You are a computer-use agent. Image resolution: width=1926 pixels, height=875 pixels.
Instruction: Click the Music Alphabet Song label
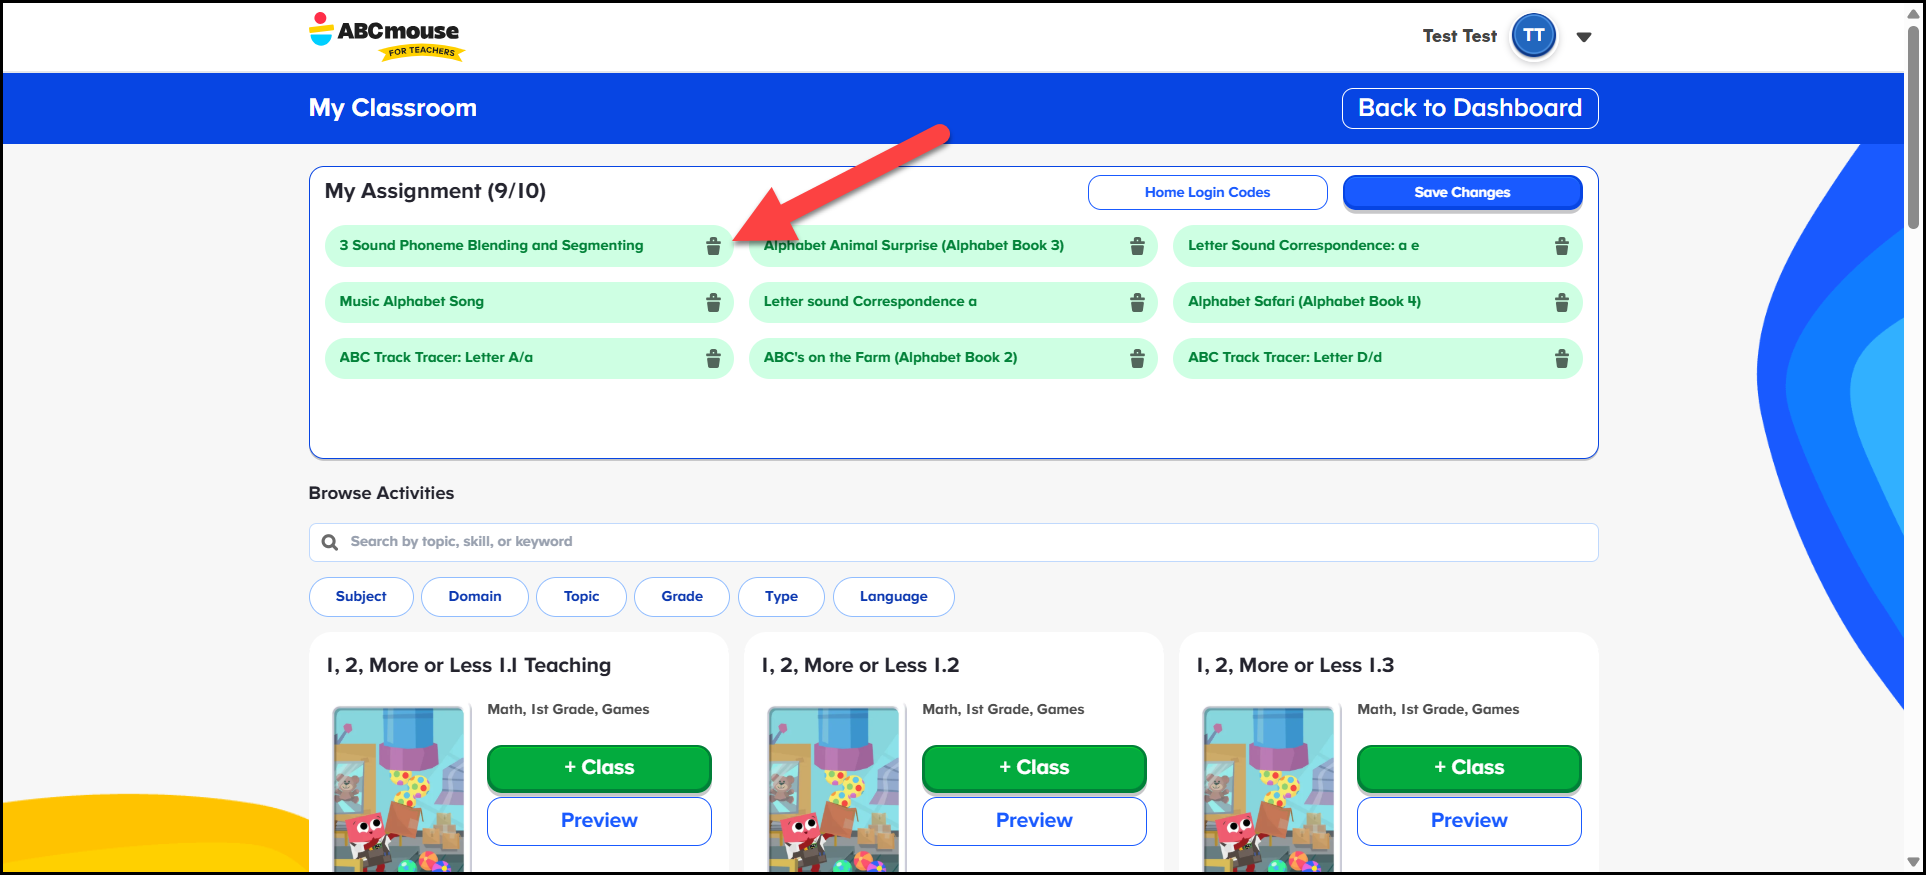click(411, 301)
